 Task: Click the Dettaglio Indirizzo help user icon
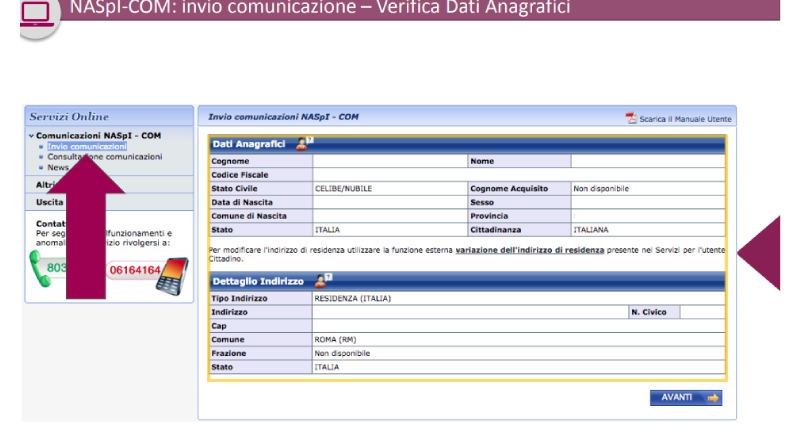point(323,280)
